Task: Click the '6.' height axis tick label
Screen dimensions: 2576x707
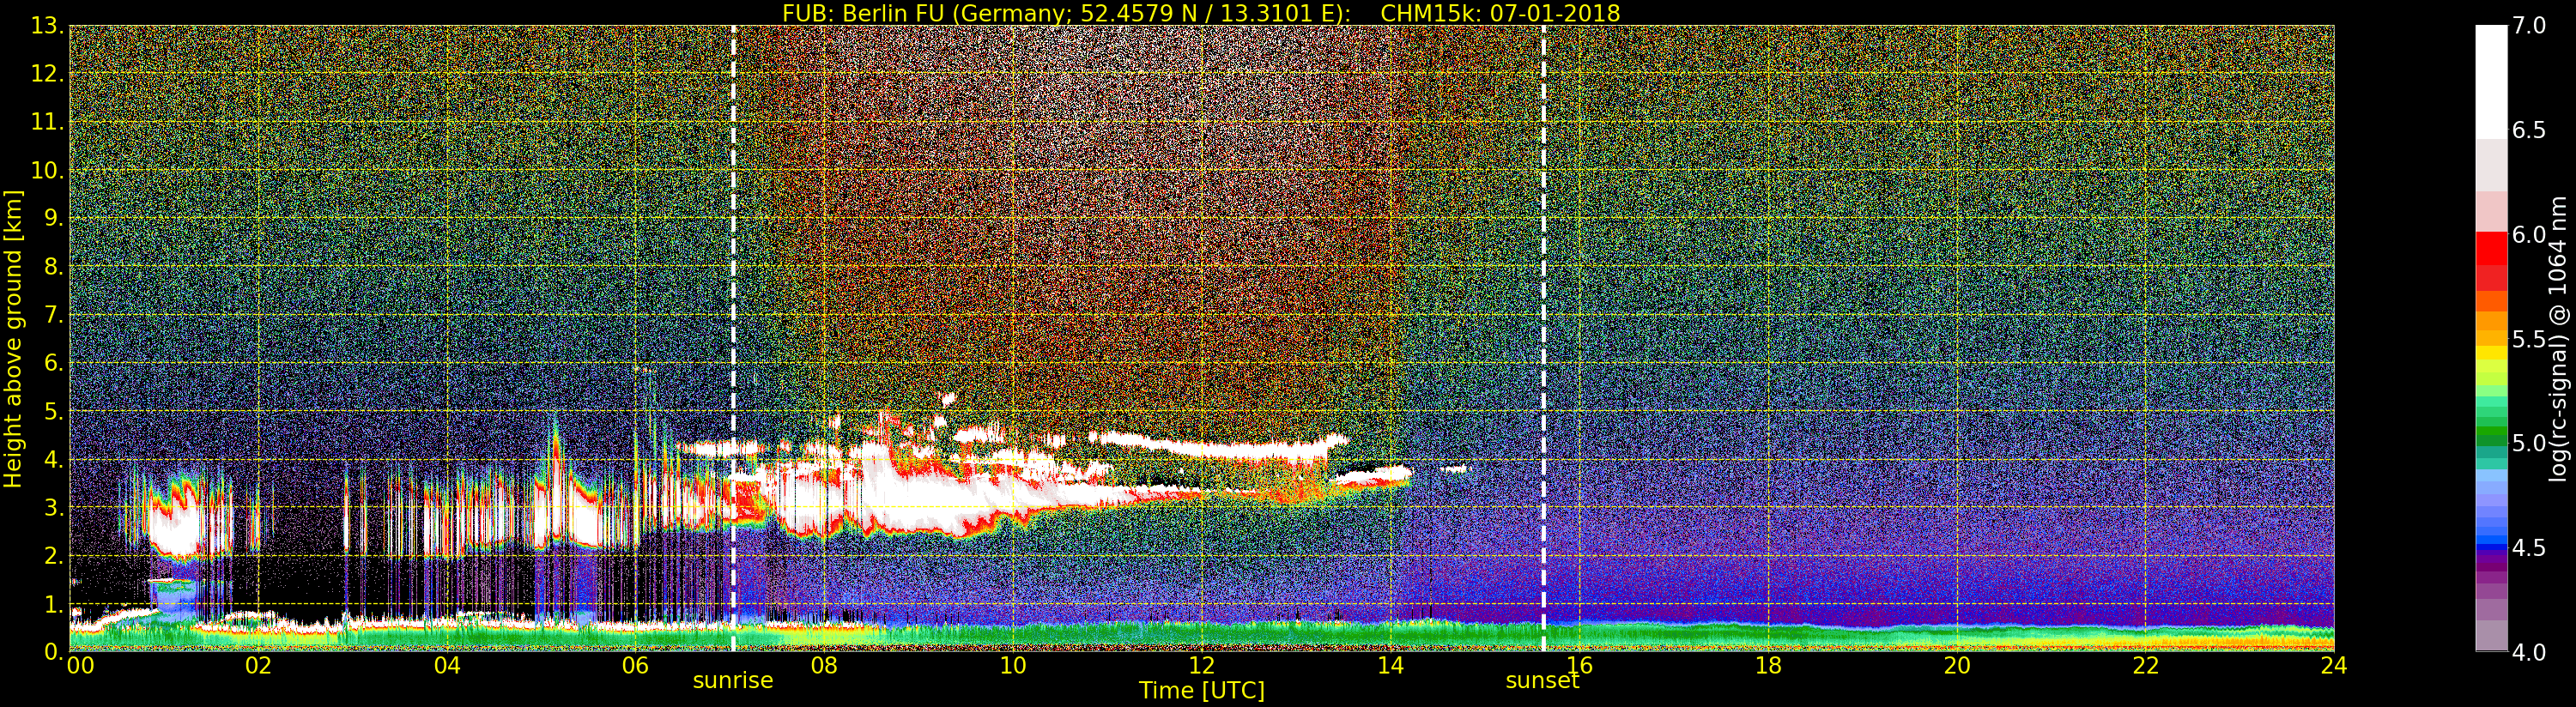Action: tap(54, 363)
